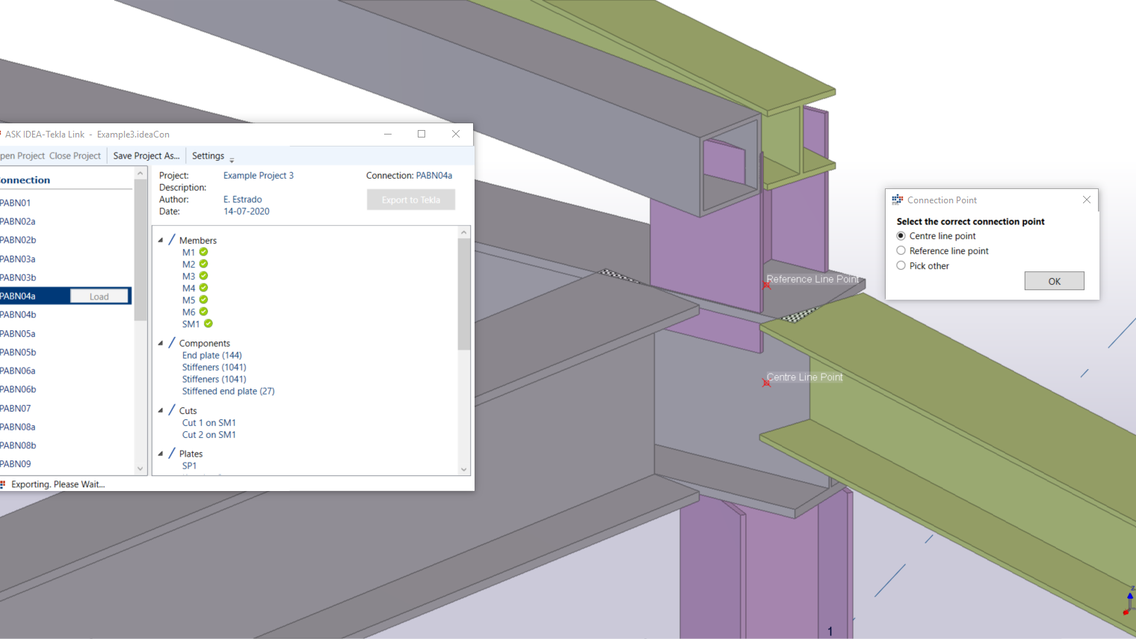The height and width of the screenshot is (639, 1136).
Task: Click the tree panel scrollbar up arrow
Action: (x=464, y=233)
